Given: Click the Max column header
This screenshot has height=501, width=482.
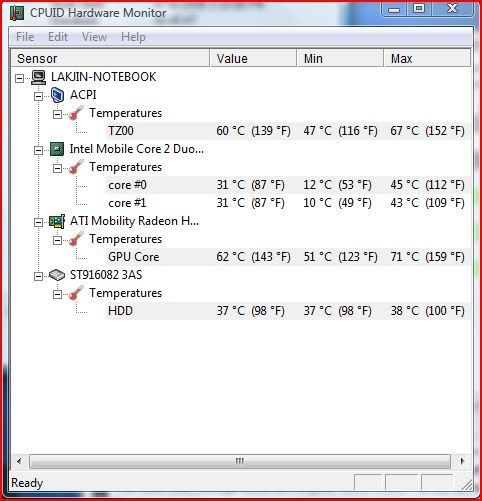Looking at the screenshot, I should 427,59.
